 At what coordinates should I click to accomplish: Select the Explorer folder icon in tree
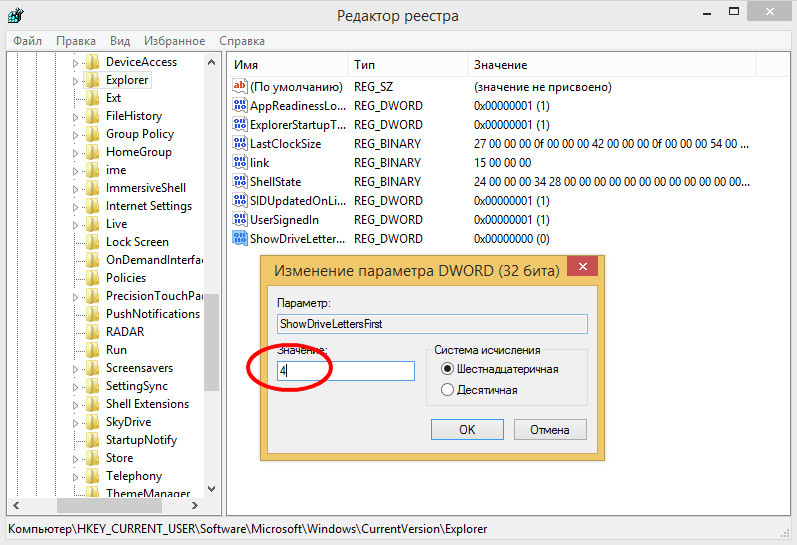click(x=93, y=80)
